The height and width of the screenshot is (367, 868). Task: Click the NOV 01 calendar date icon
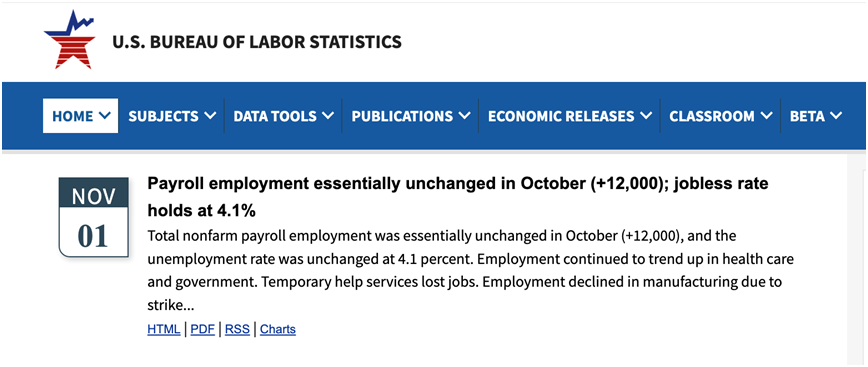click(94, 217)
